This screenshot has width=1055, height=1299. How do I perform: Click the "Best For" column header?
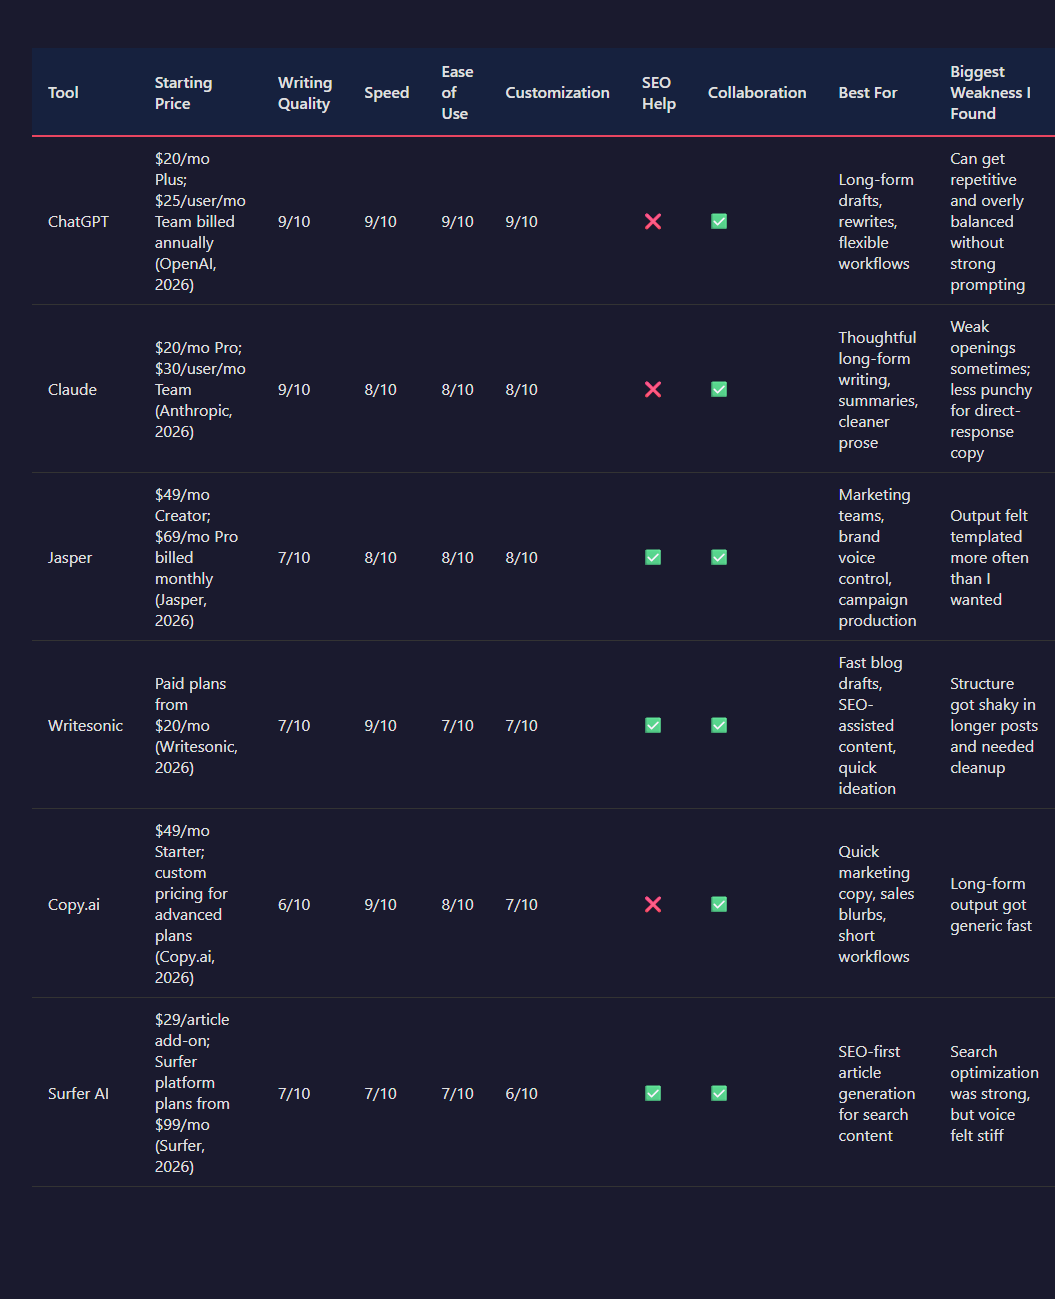(x=867, y=92)
